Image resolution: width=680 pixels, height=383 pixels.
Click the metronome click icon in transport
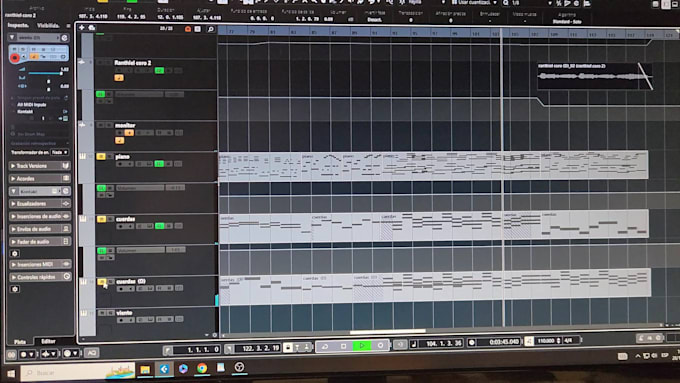tap(529, 341)
